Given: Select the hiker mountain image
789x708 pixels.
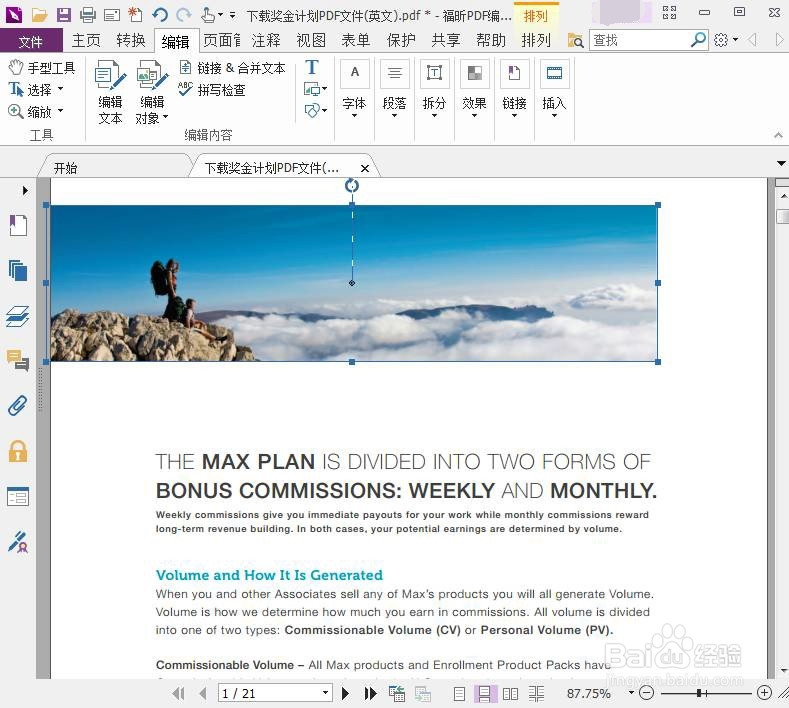Looking at the screenshot, I should (x=354, y=283).
